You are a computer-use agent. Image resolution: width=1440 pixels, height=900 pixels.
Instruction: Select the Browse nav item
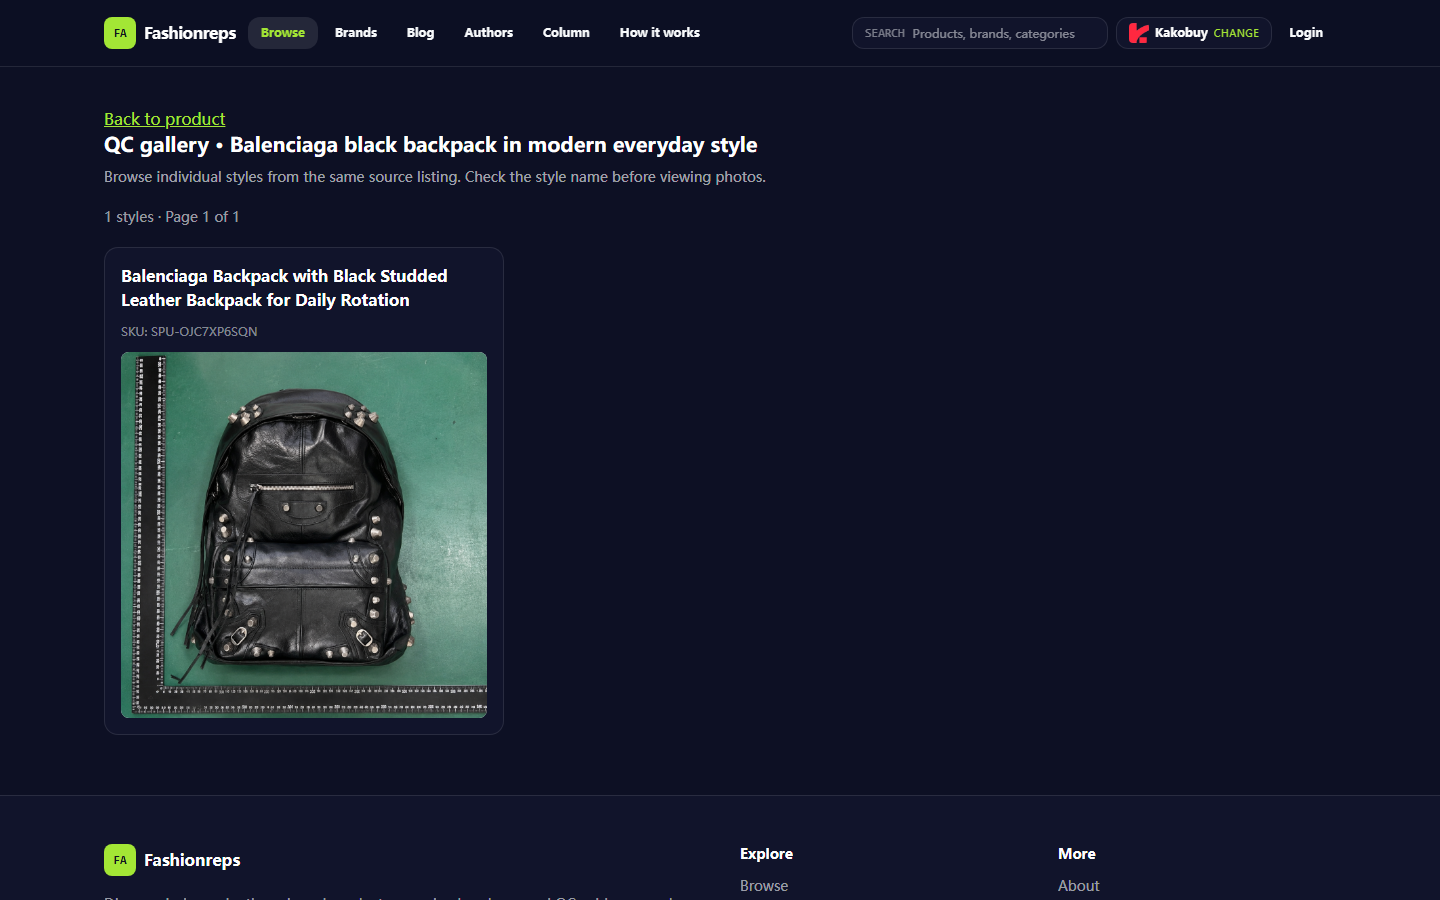[x=283, y=33]
